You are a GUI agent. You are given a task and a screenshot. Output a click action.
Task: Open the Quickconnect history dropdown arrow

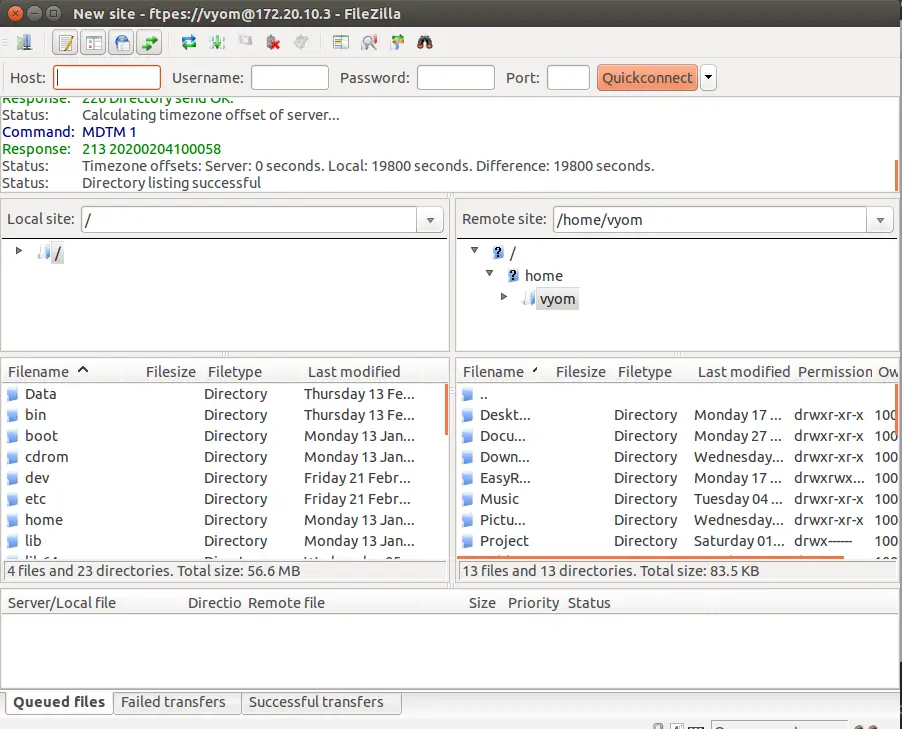click(709, 78)
